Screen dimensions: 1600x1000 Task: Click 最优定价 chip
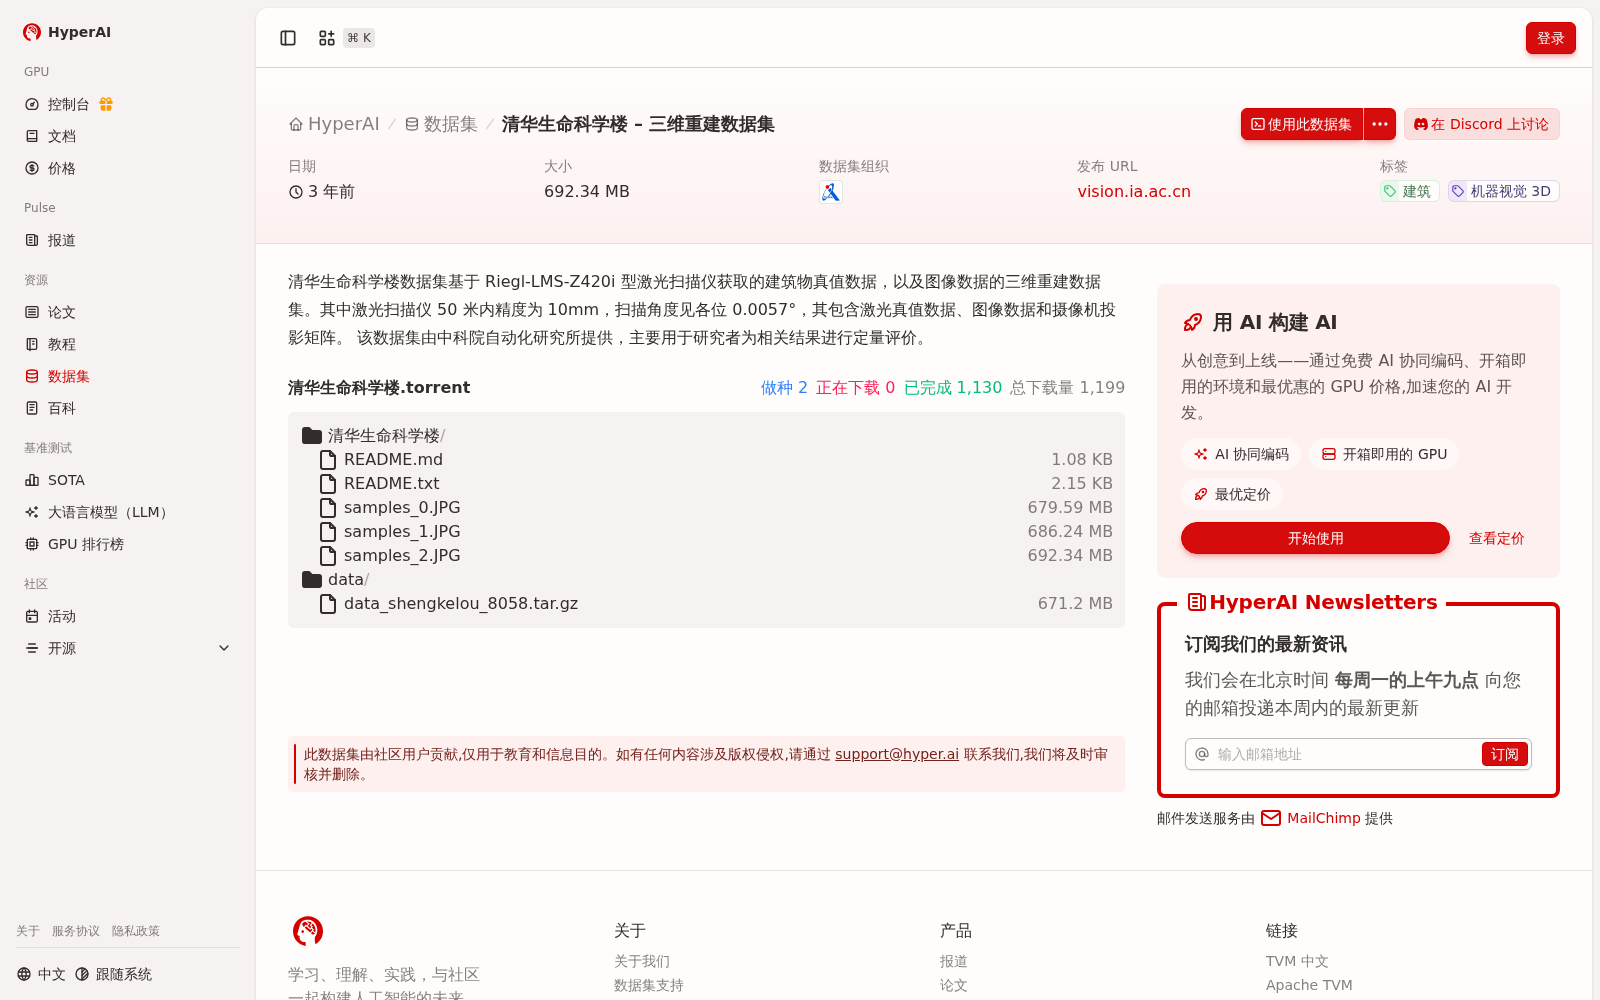1232,494
